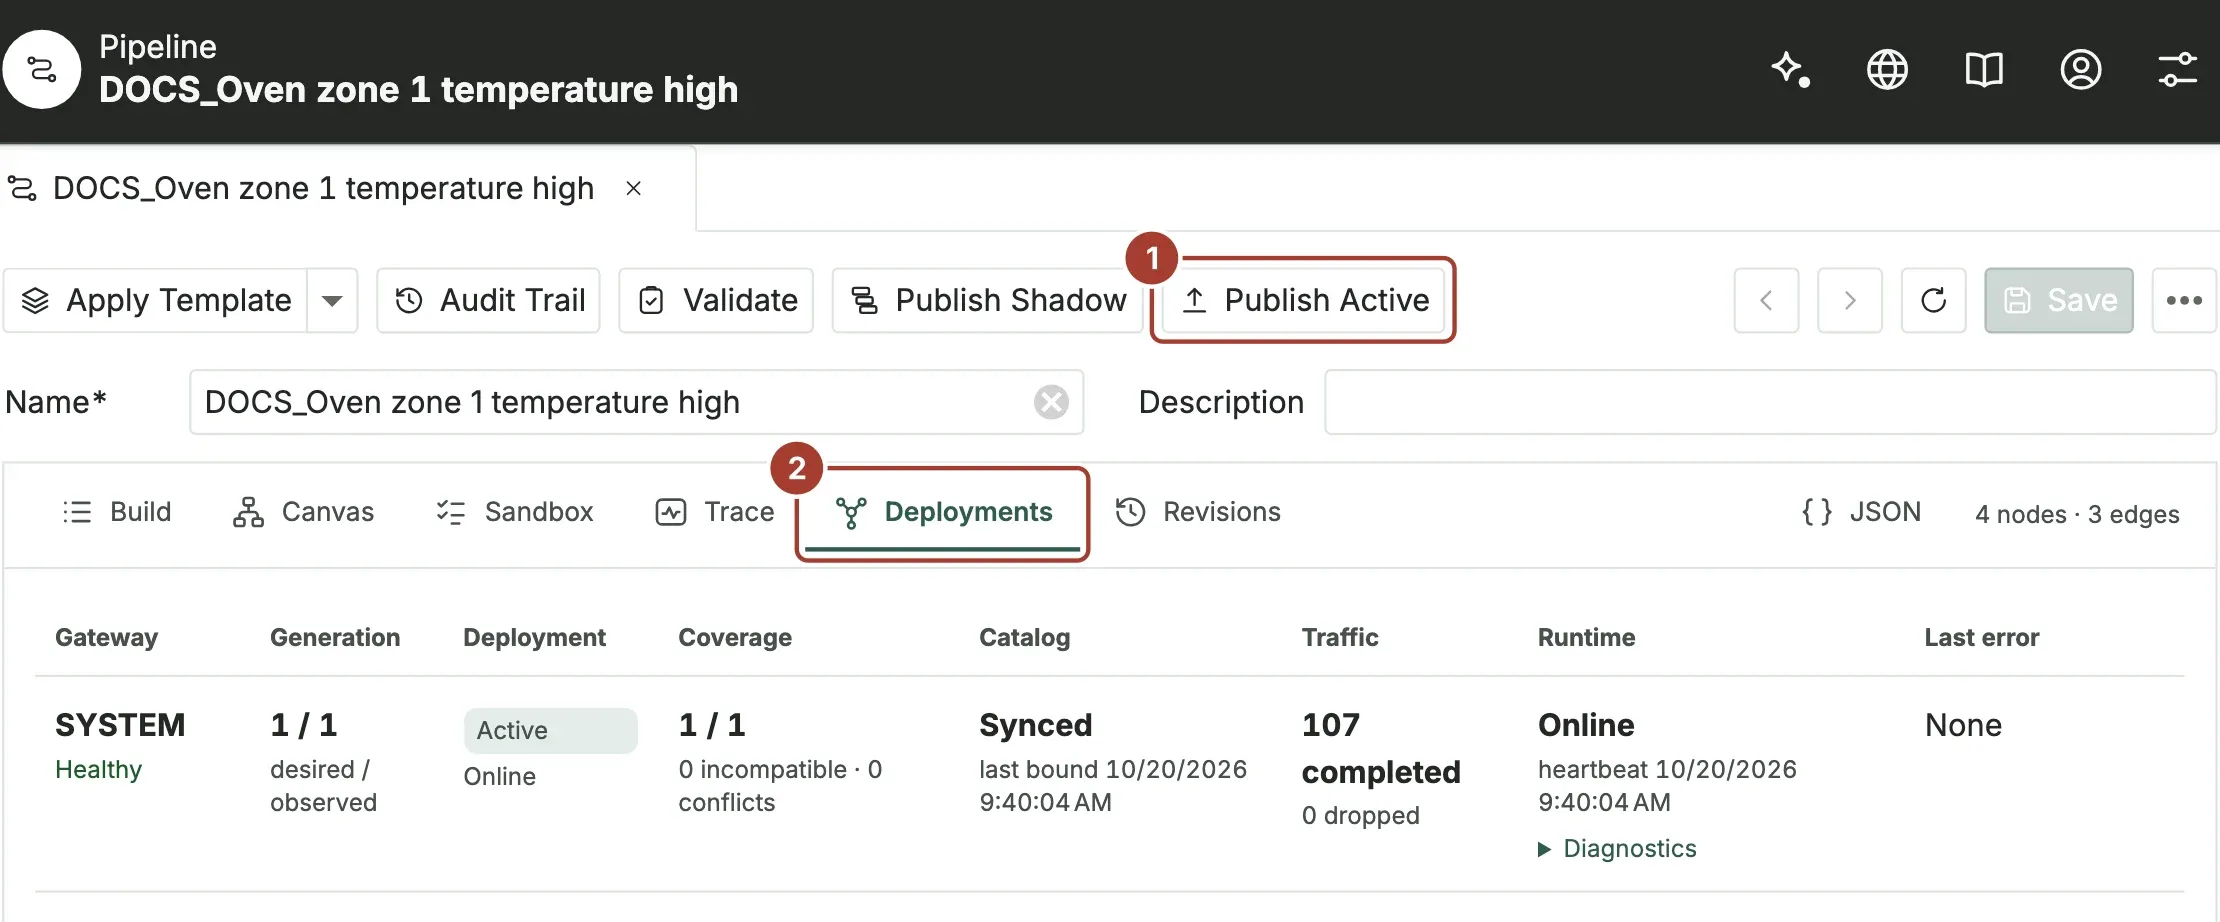Click the Apply Template button
The image size is (2220, 922).
(157, 300)
